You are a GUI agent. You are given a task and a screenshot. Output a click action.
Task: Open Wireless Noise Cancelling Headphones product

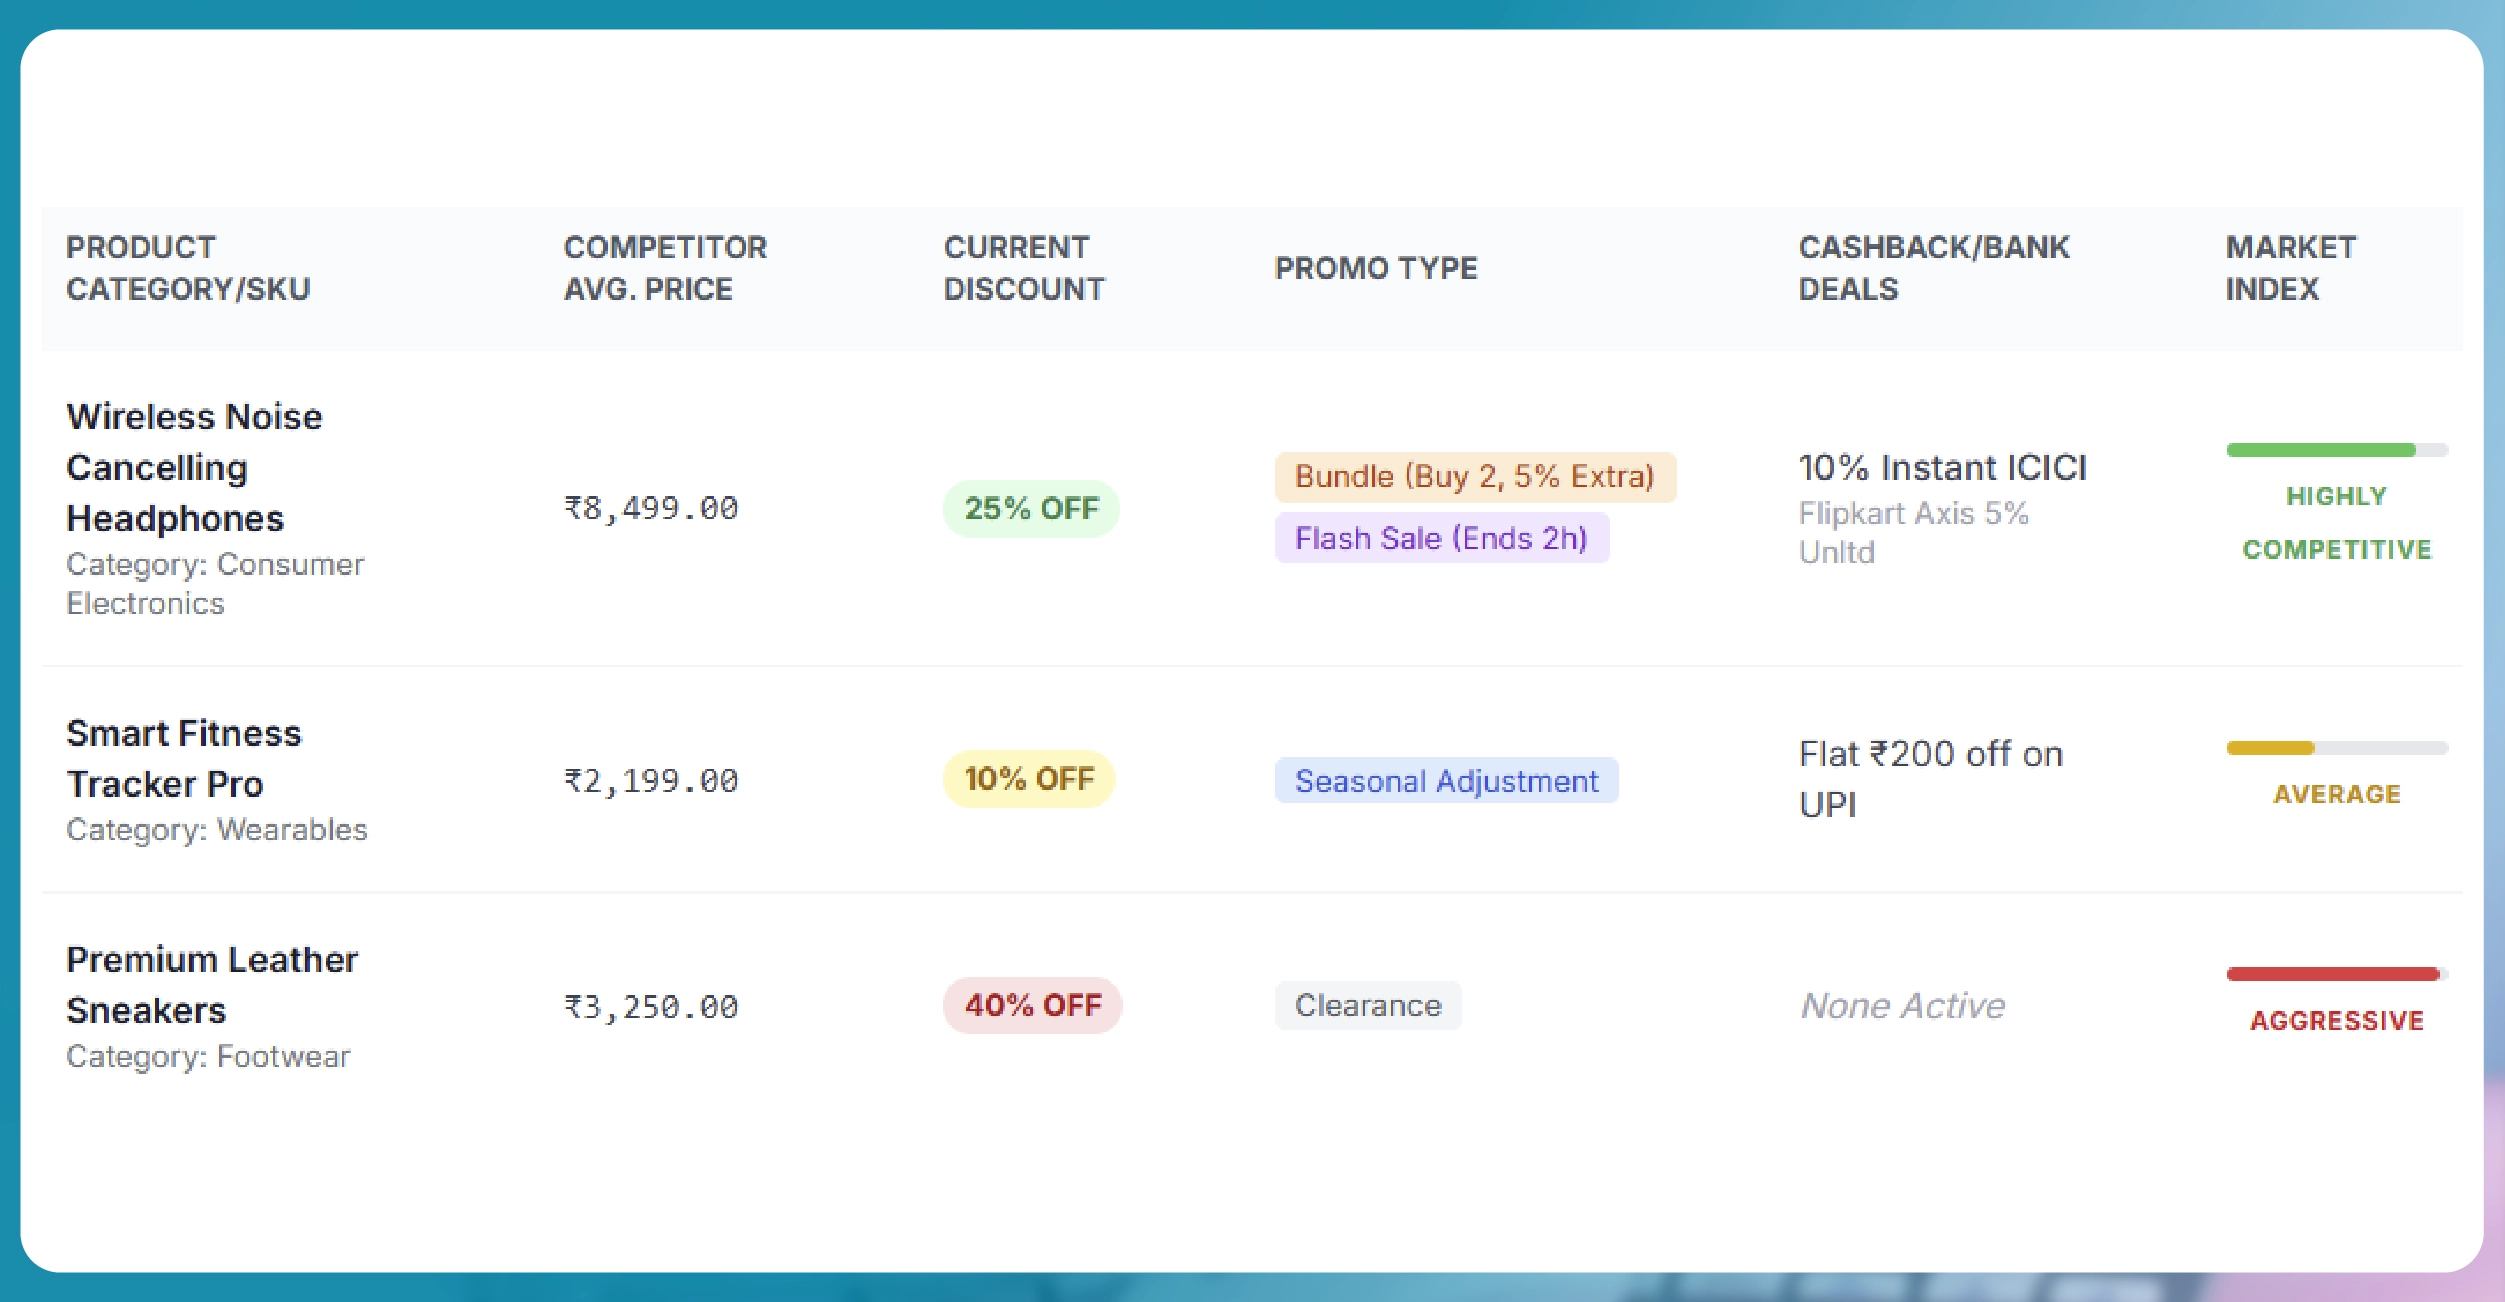pyautogui.click(x=194, y=467)
